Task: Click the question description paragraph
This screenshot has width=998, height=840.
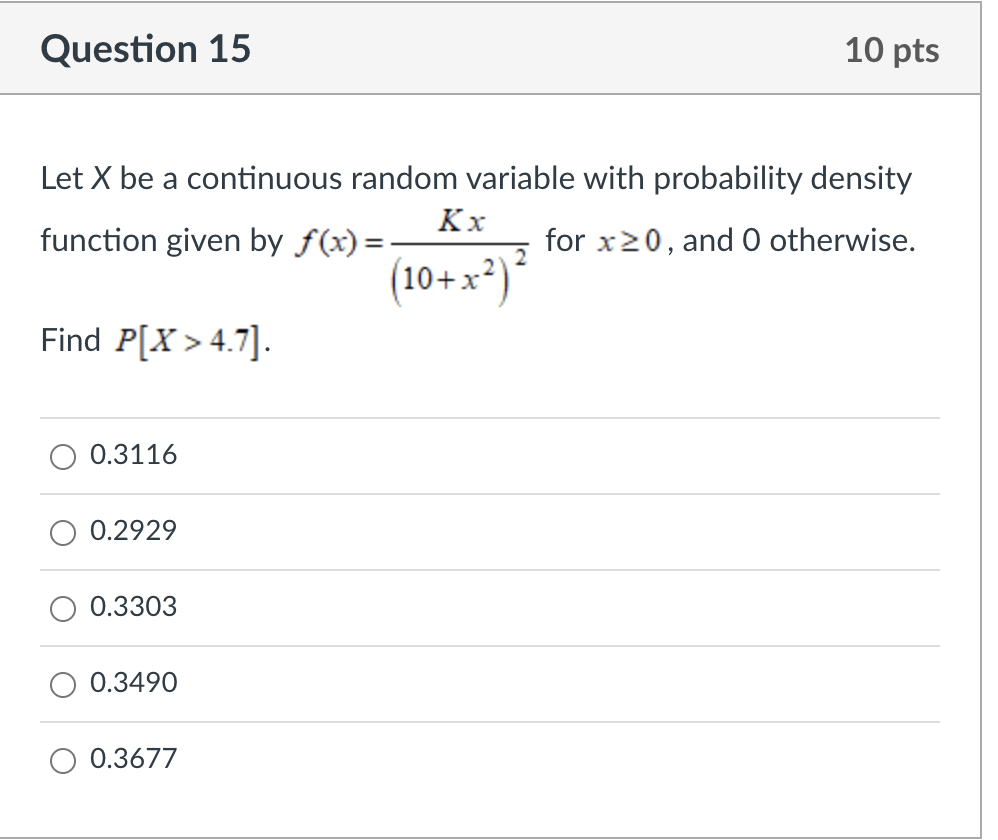Action: (476, 178)
